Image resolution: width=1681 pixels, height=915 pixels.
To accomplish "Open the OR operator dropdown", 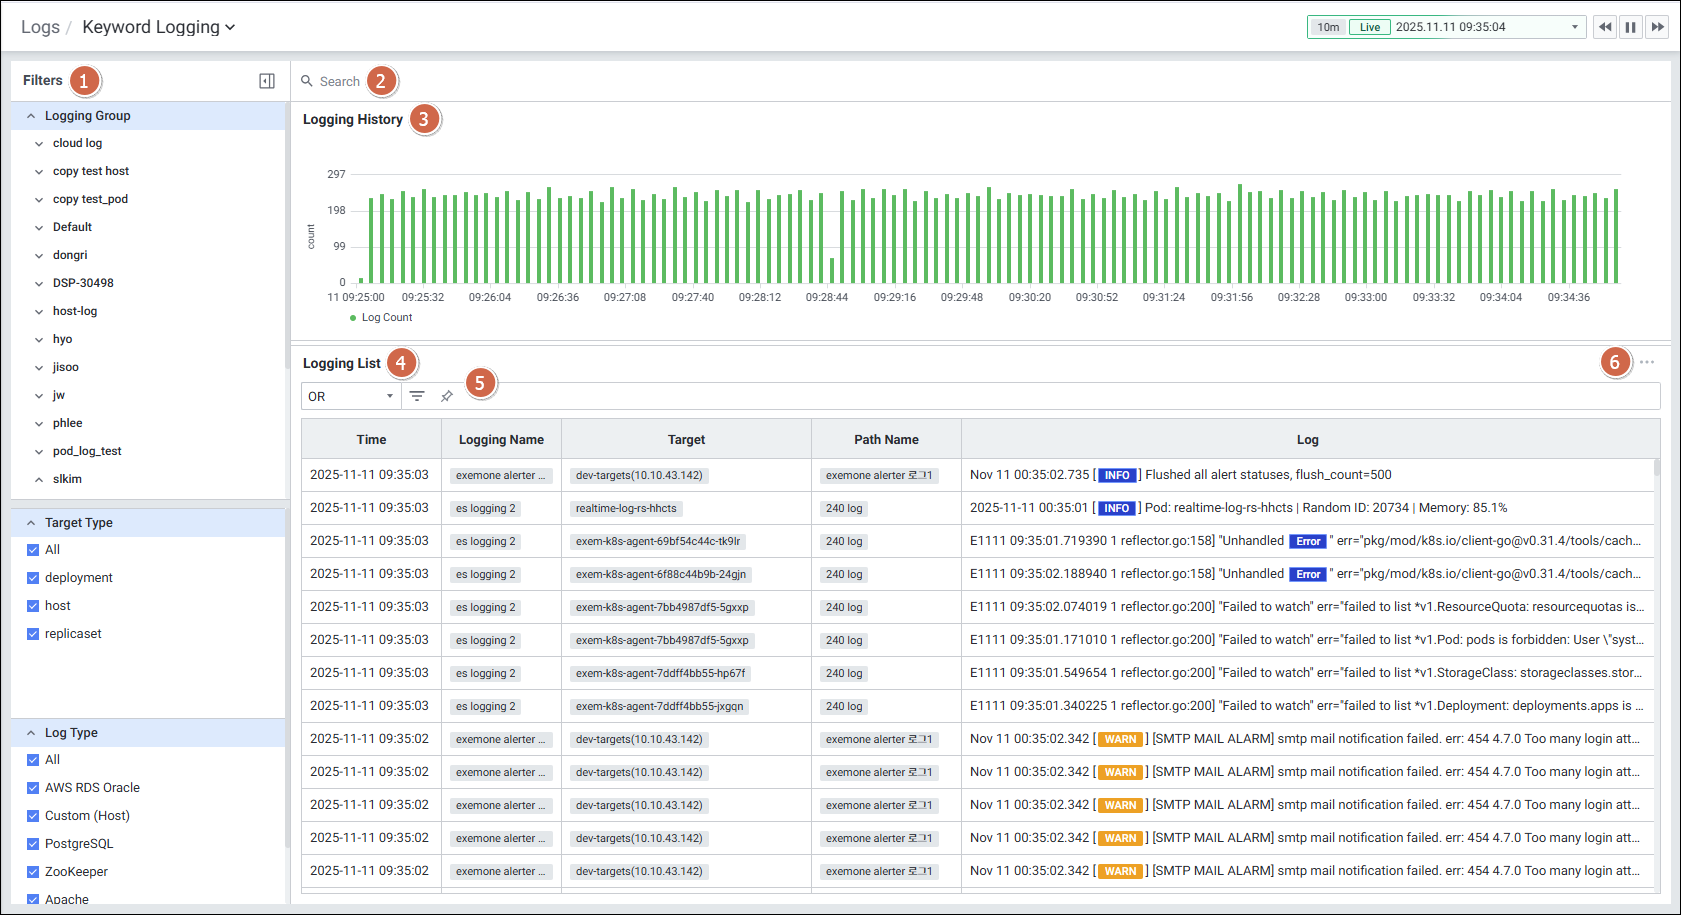I will 351,397.
